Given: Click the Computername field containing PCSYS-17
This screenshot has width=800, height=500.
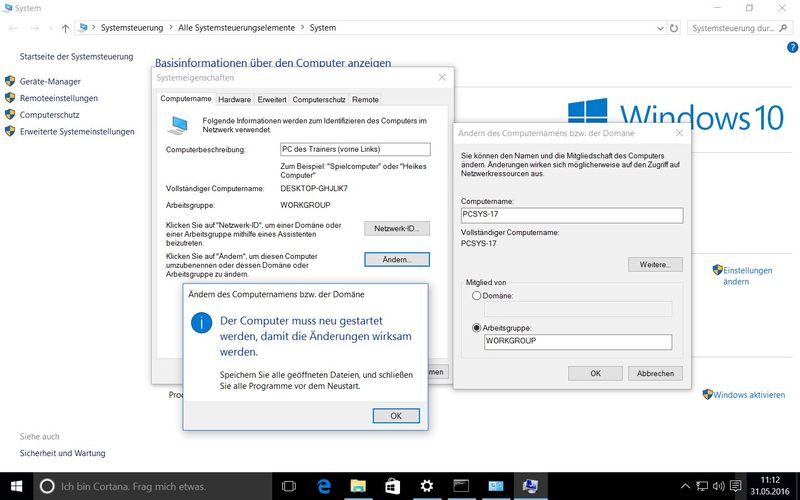Looking at the screenshot, I should [x=571, y=215].
